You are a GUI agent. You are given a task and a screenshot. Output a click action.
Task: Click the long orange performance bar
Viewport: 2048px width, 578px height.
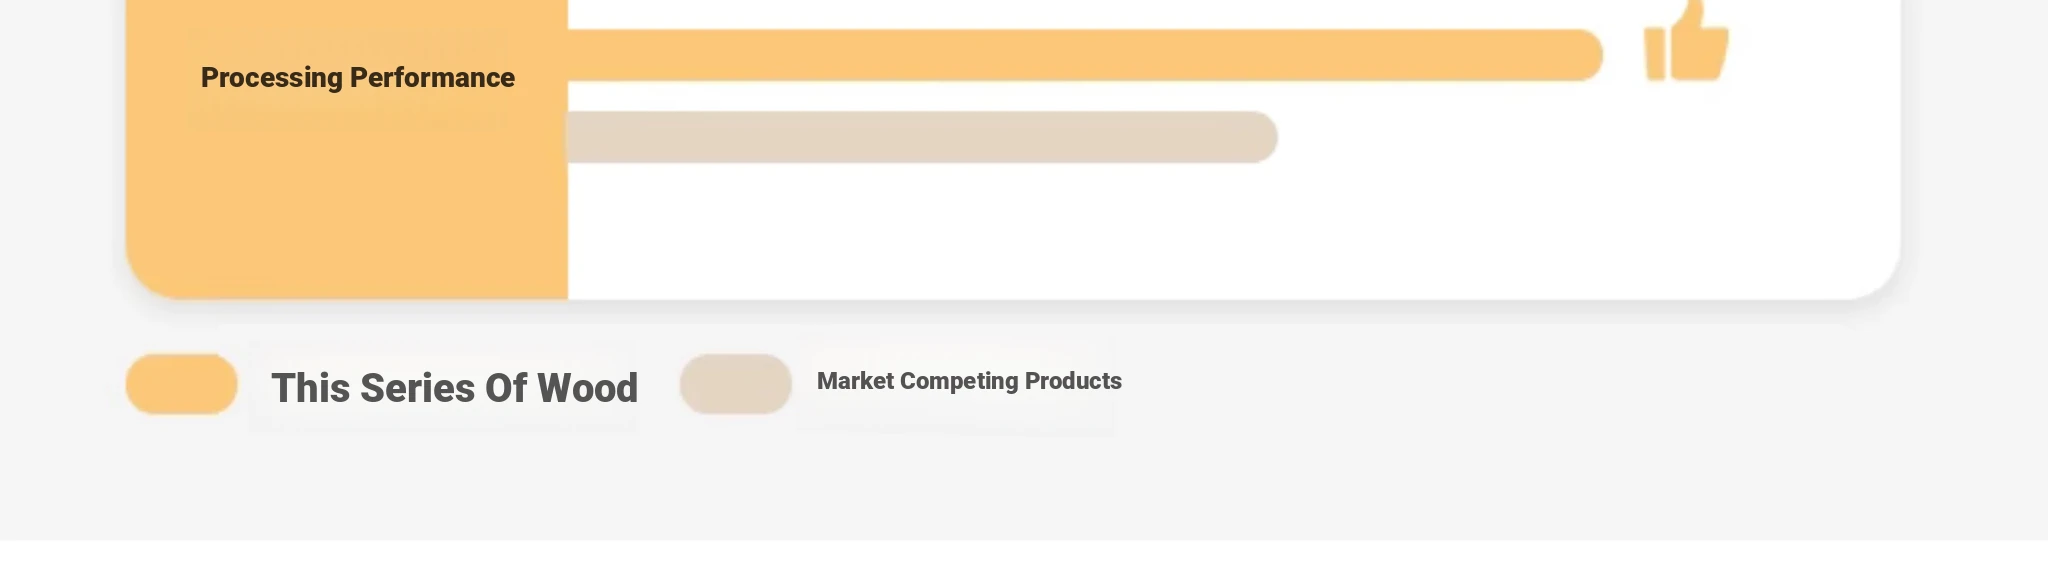click(1085, 55)
